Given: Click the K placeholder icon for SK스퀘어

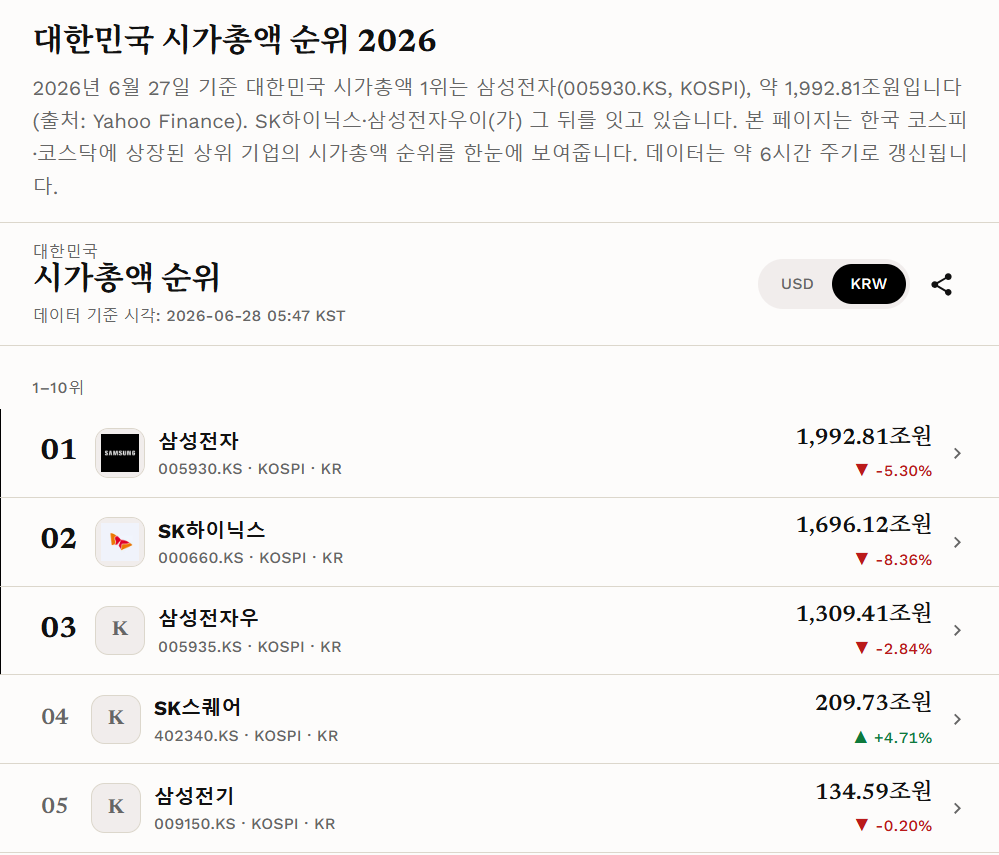Looking at the screenshot, I should click(x=116, y=719).
